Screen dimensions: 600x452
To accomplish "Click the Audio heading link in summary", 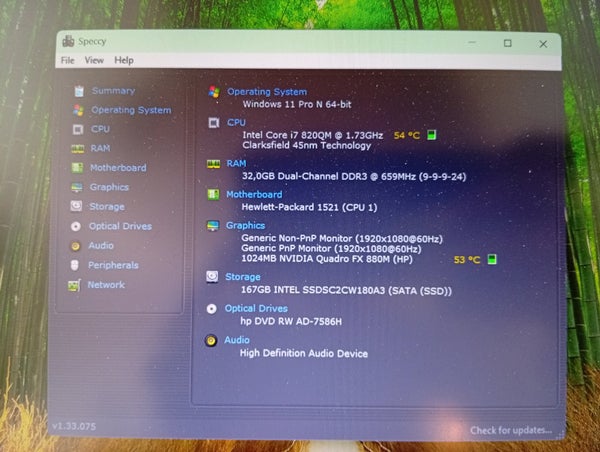I will [x=237, y=340].
